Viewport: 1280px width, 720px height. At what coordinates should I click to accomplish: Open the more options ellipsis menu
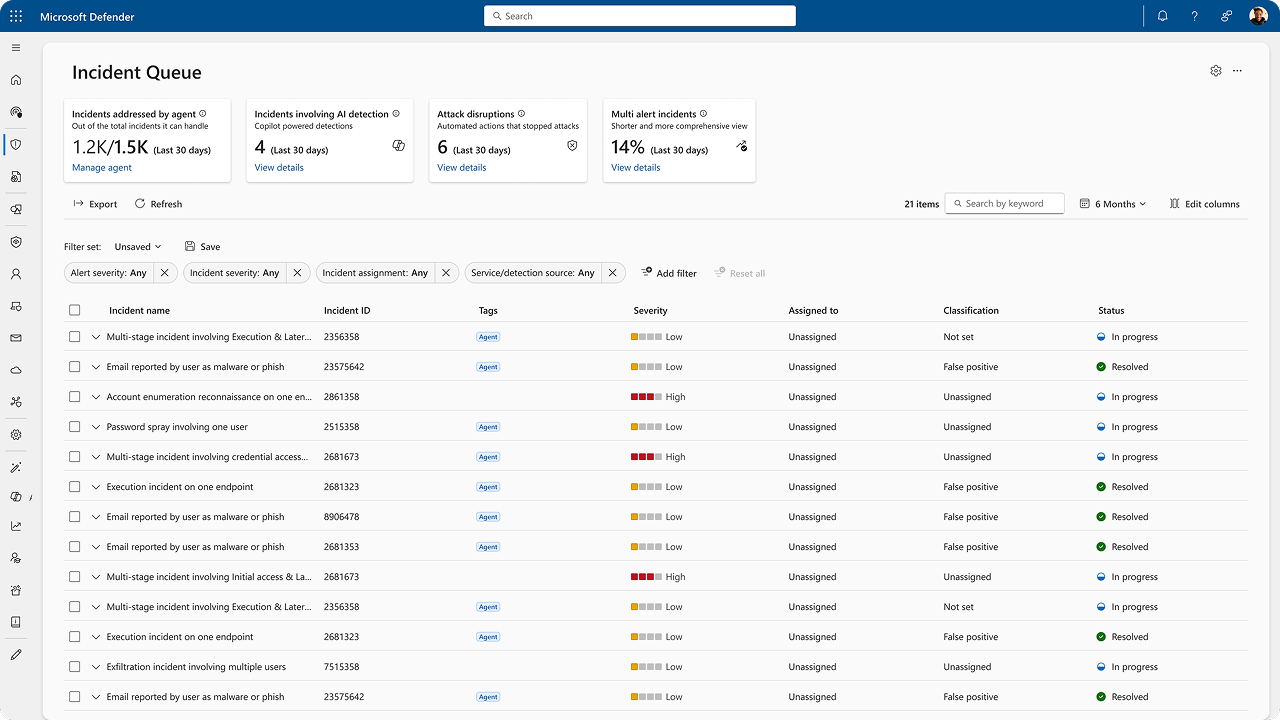point(1238,71)
